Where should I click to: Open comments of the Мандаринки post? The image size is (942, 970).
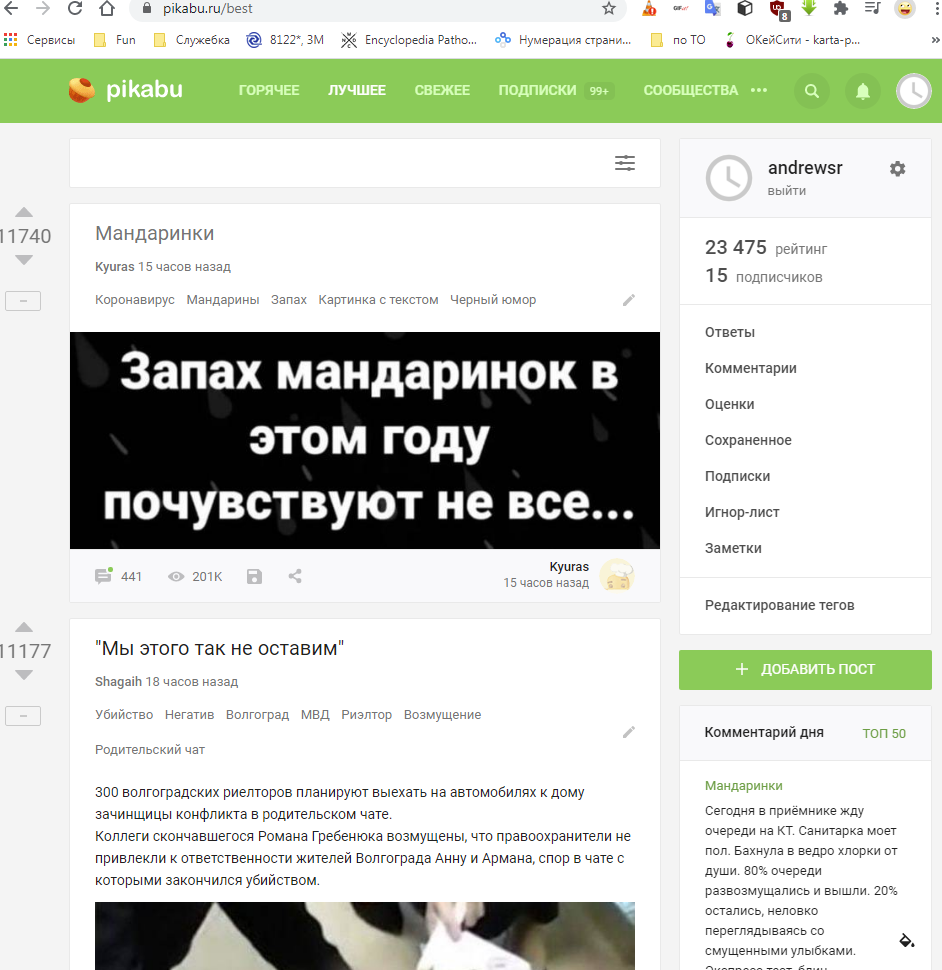click(119, 576)
